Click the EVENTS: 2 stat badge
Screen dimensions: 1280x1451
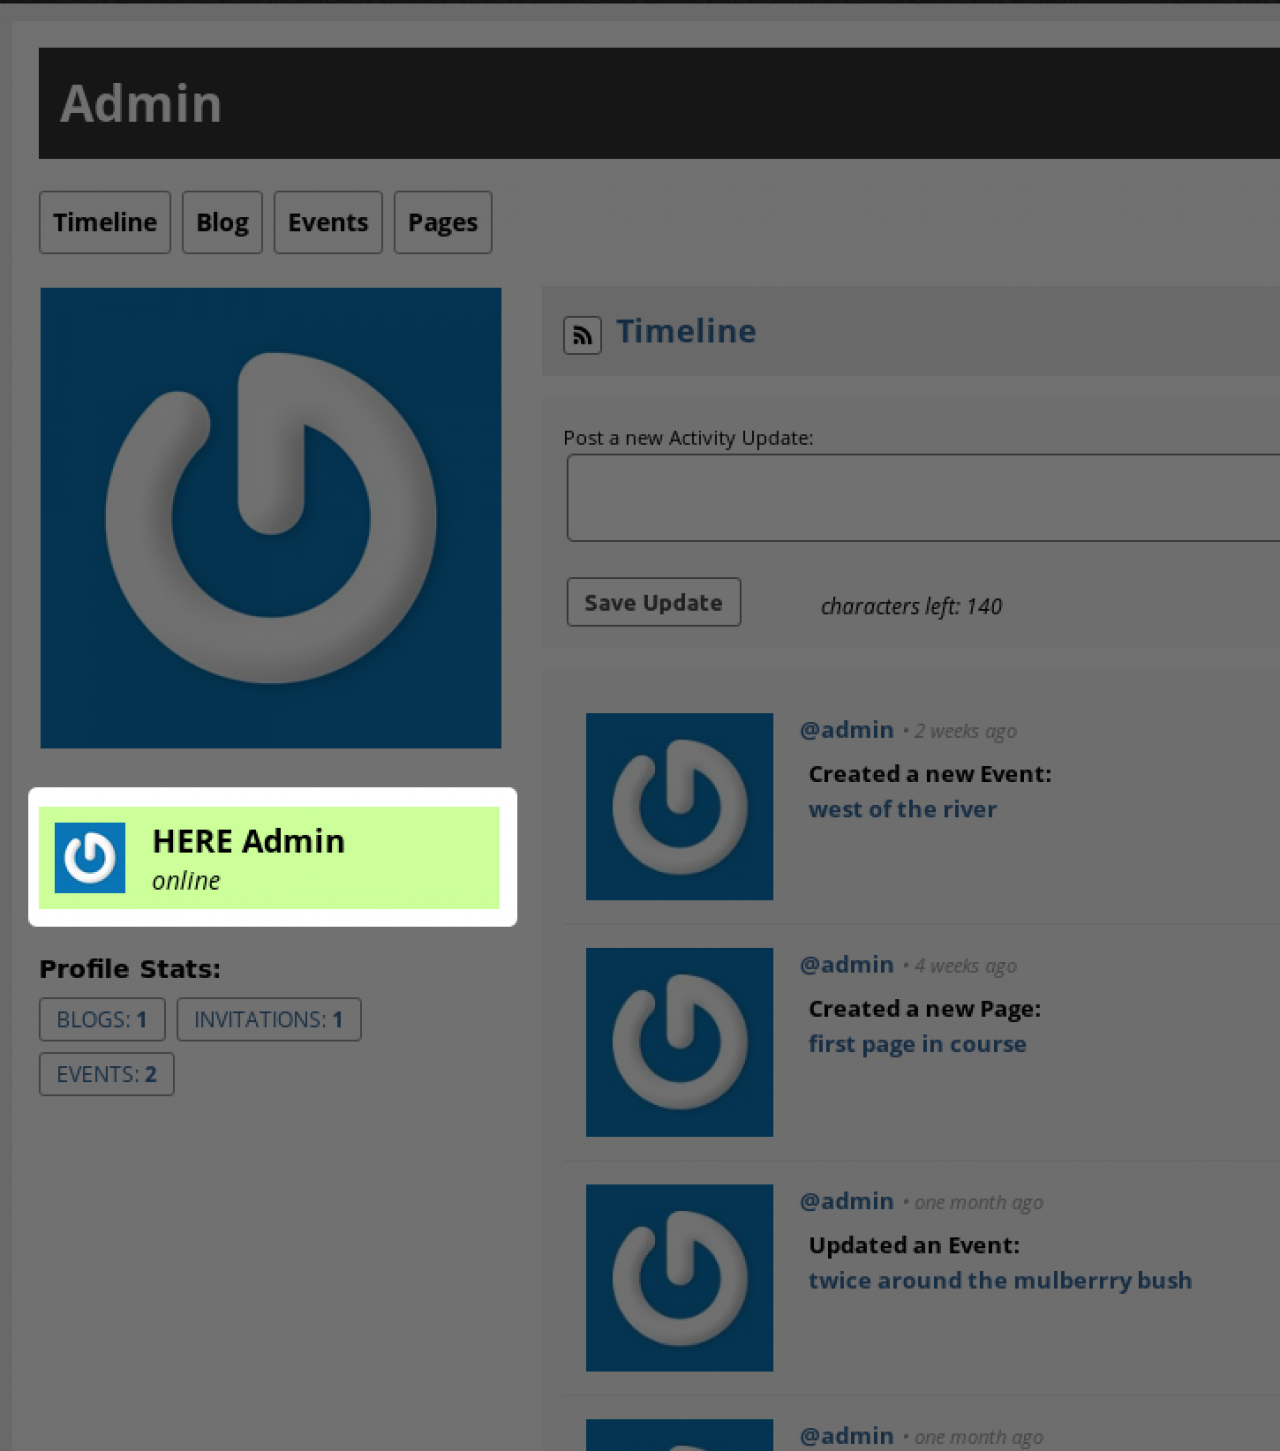point(107,1074)
